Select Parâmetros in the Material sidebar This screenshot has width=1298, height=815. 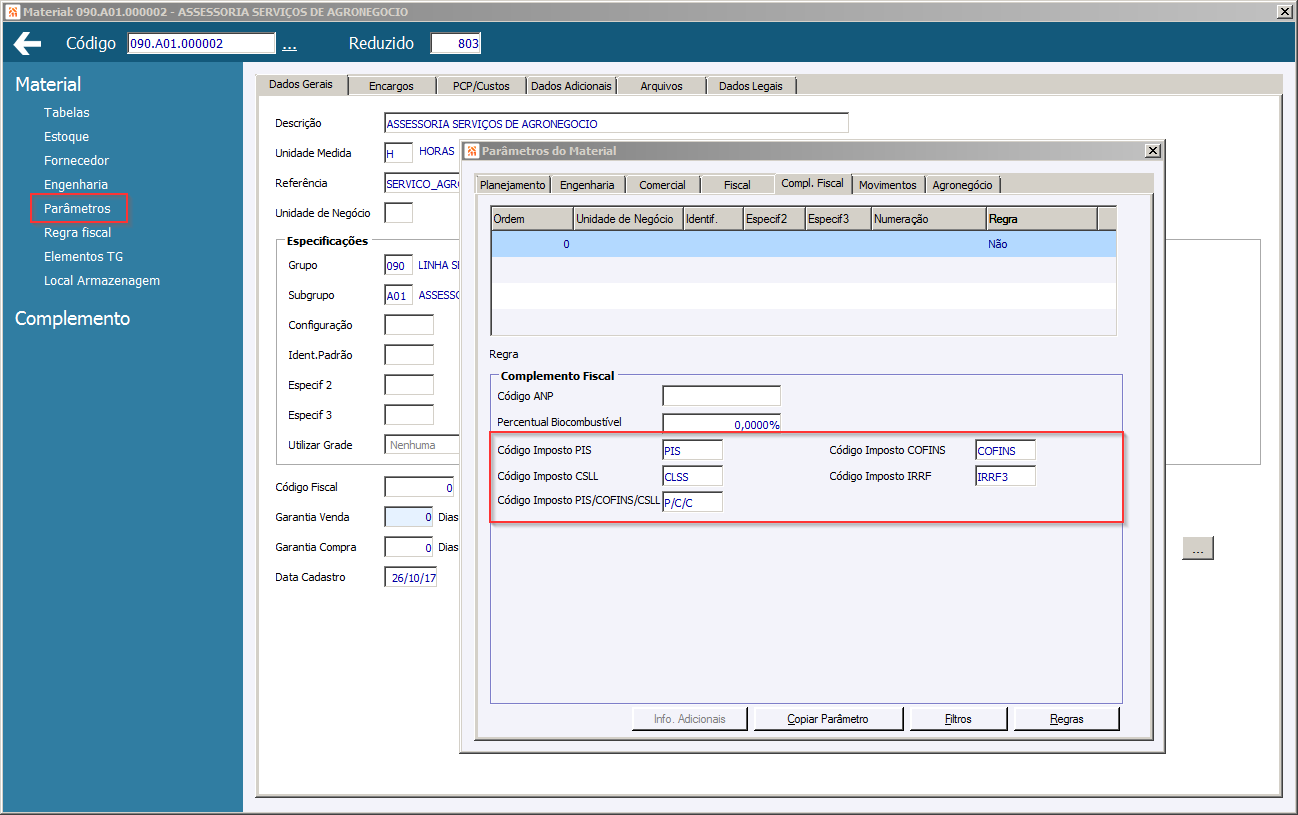pos(77,209)
